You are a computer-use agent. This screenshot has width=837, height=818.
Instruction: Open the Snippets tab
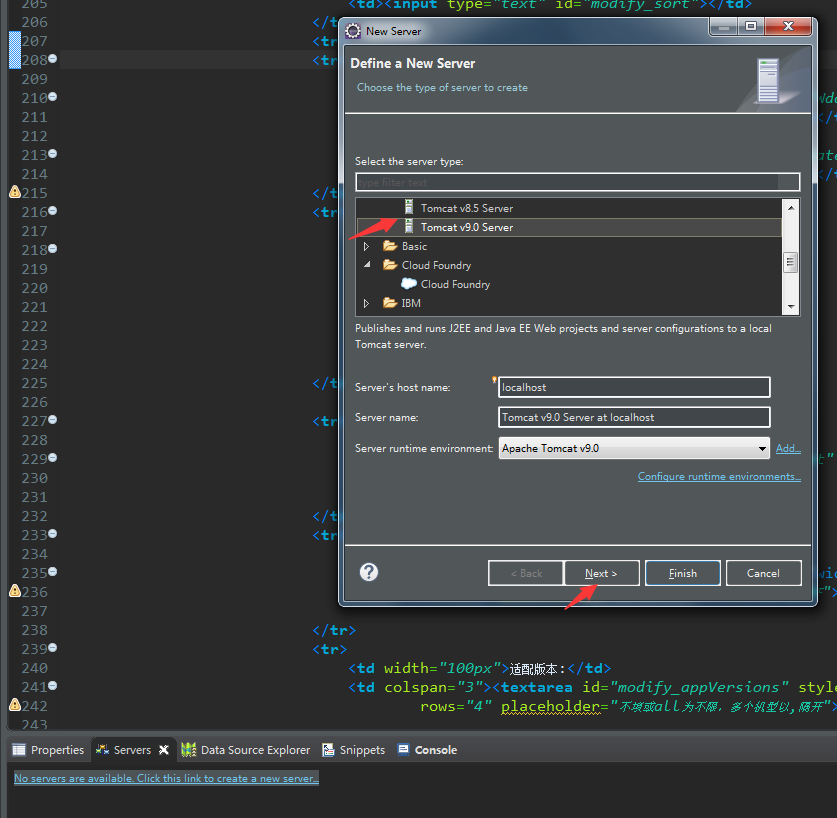[x=353, y=750]
